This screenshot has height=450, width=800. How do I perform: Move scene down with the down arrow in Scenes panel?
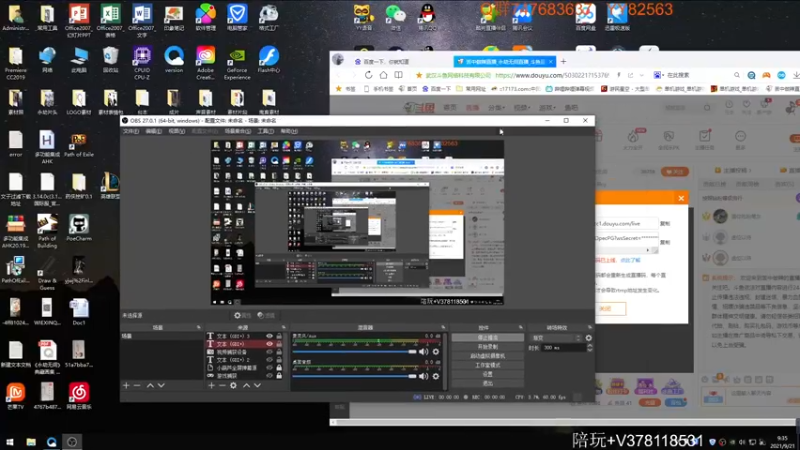[x=161, y=386]
